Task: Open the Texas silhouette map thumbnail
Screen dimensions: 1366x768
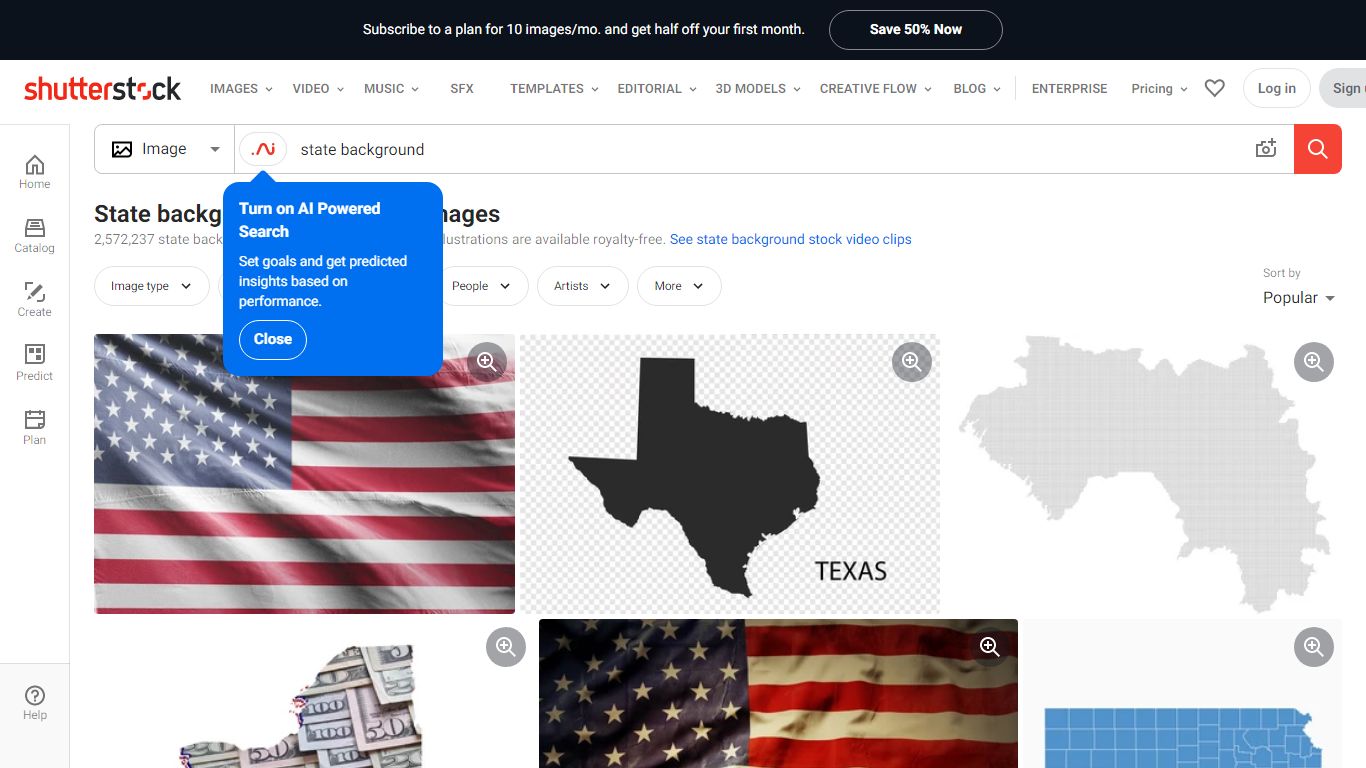Action: pos(730,473)
